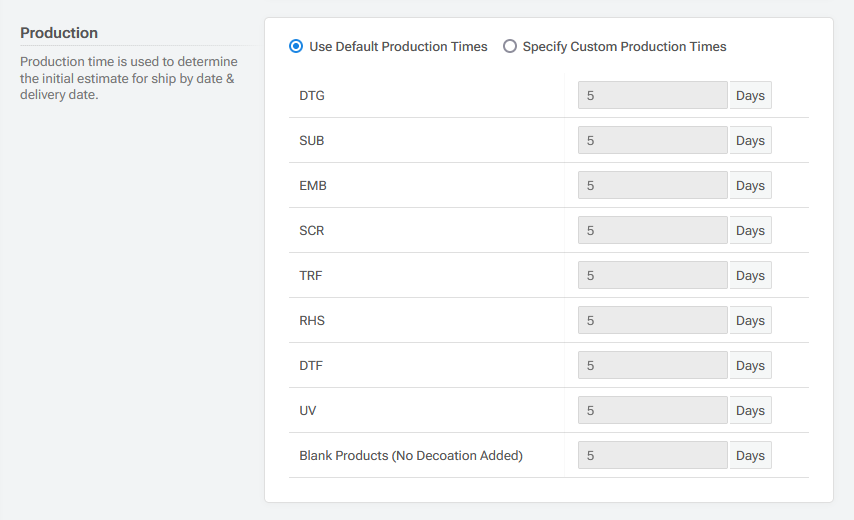
Task: Click the TRF row label
Action: (310, 276)
